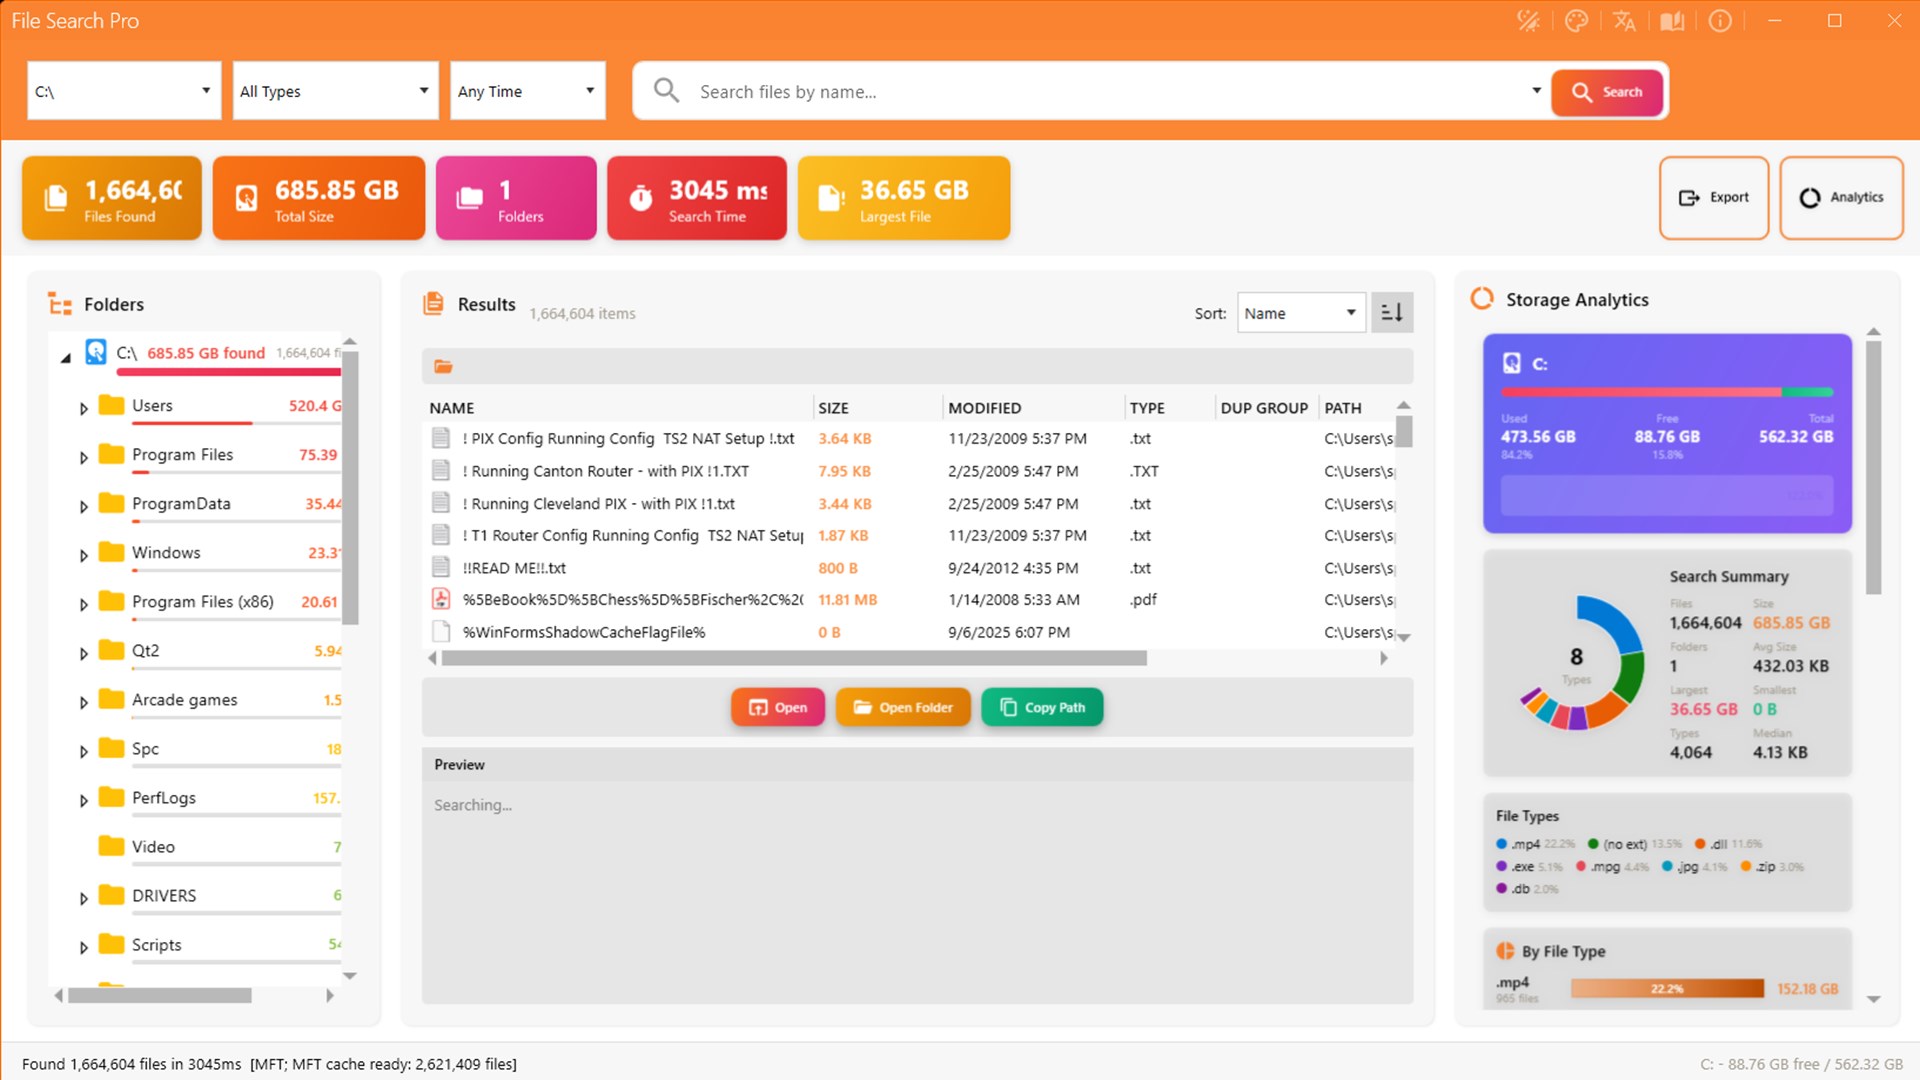The image size is (1920, 1080).
Task: Select the Program Files folder
Action: [x=182, y=454]
